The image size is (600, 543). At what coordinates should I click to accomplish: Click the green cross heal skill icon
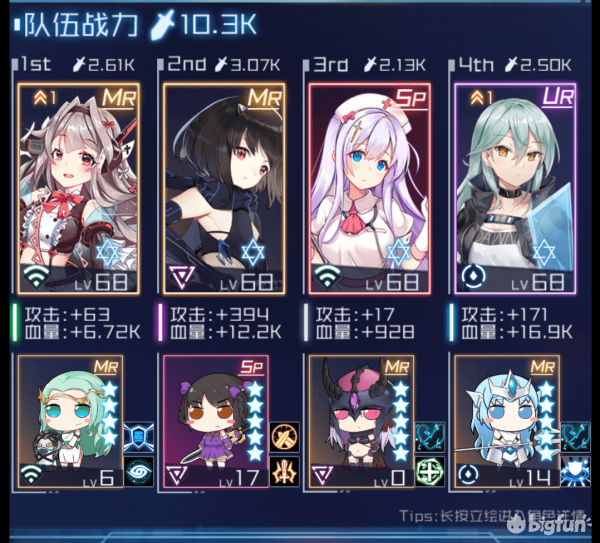click(x=430, y=471)
